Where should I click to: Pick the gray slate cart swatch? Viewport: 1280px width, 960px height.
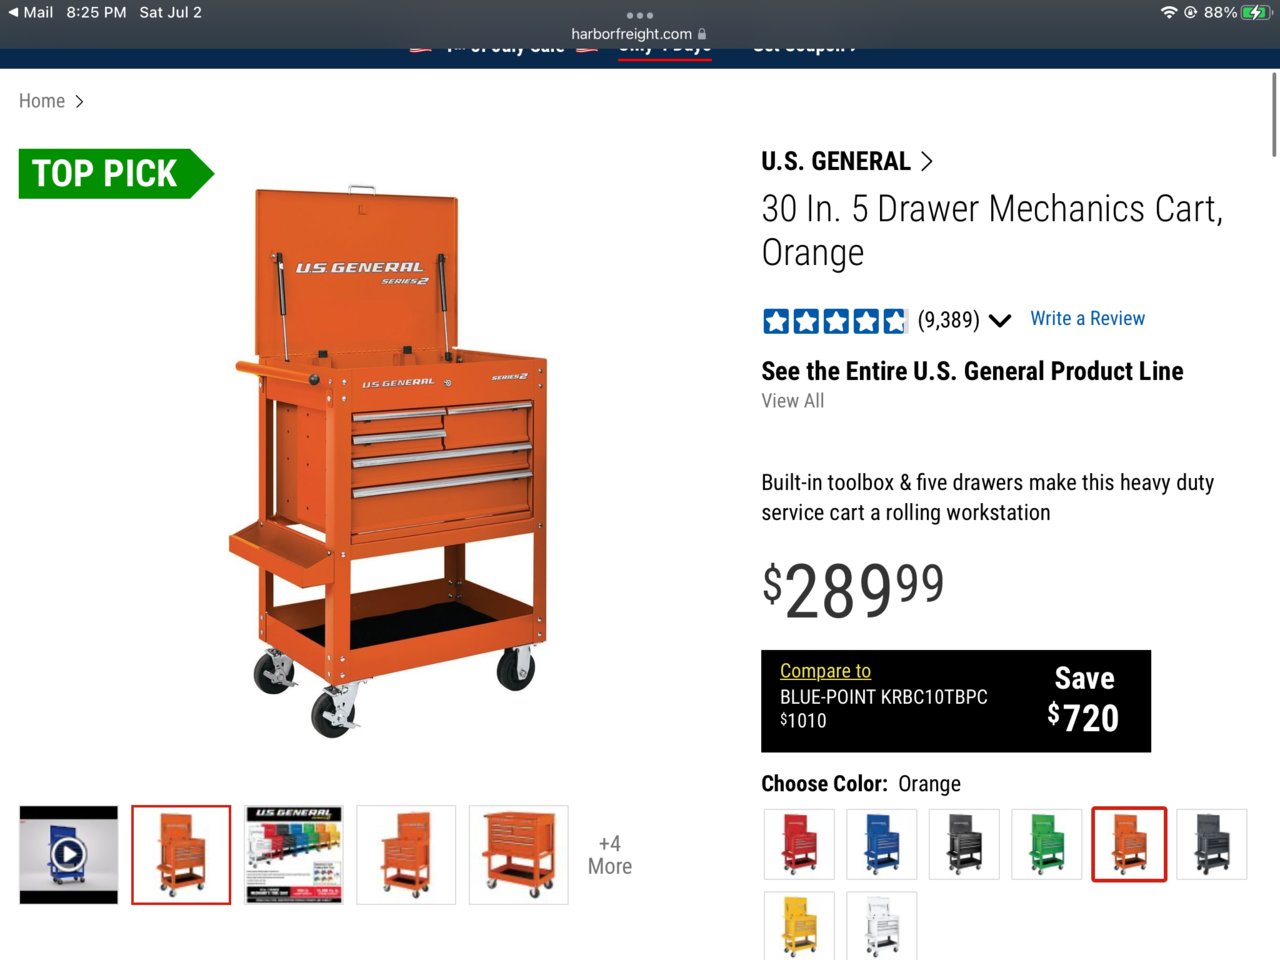click(x=1212, y=845)
